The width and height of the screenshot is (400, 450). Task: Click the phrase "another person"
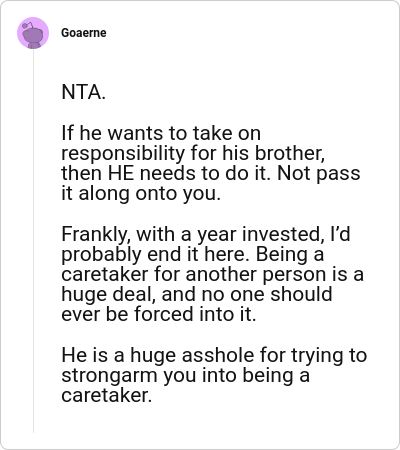256,275
